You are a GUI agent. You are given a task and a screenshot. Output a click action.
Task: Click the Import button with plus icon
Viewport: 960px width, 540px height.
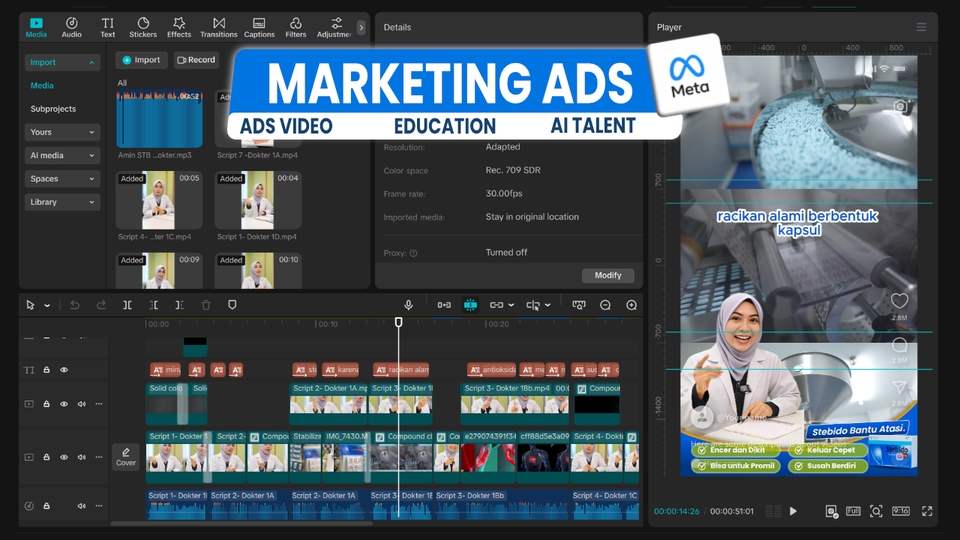[x=141, y=60]
